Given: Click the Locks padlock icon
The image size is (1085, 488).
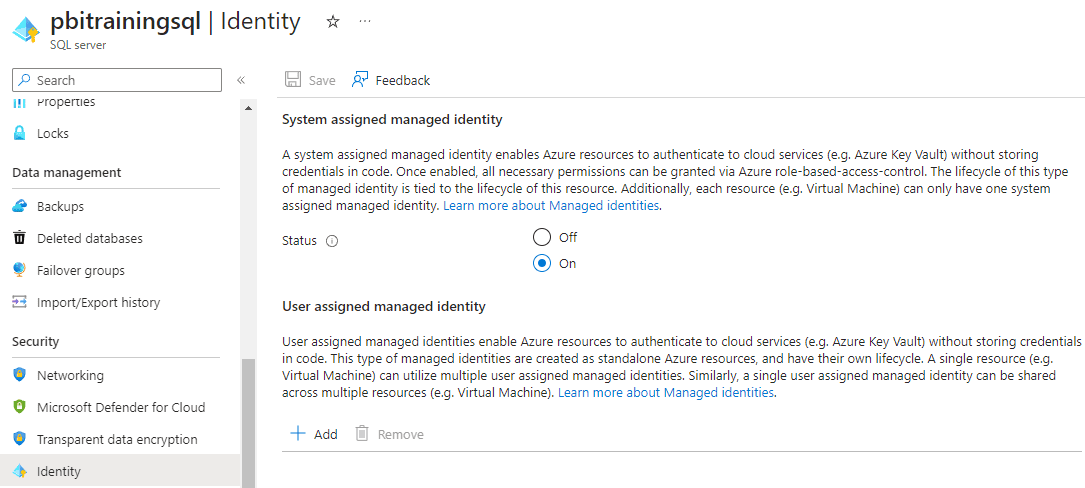Looking at the screenshot, I should (20, 134).
